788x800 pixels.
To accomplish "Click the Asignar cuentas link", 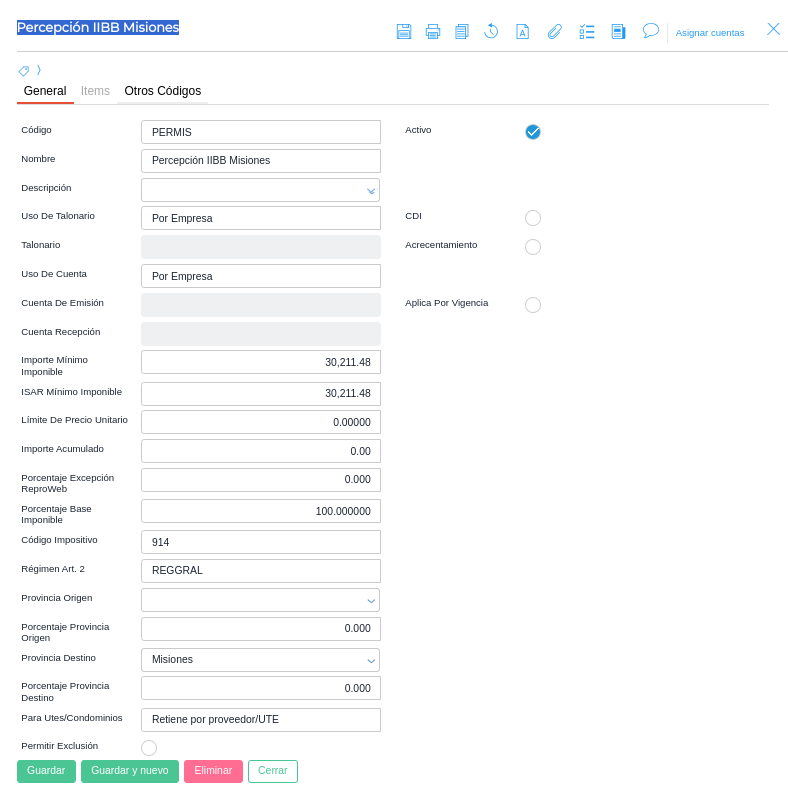I will (x=709, y=33).
